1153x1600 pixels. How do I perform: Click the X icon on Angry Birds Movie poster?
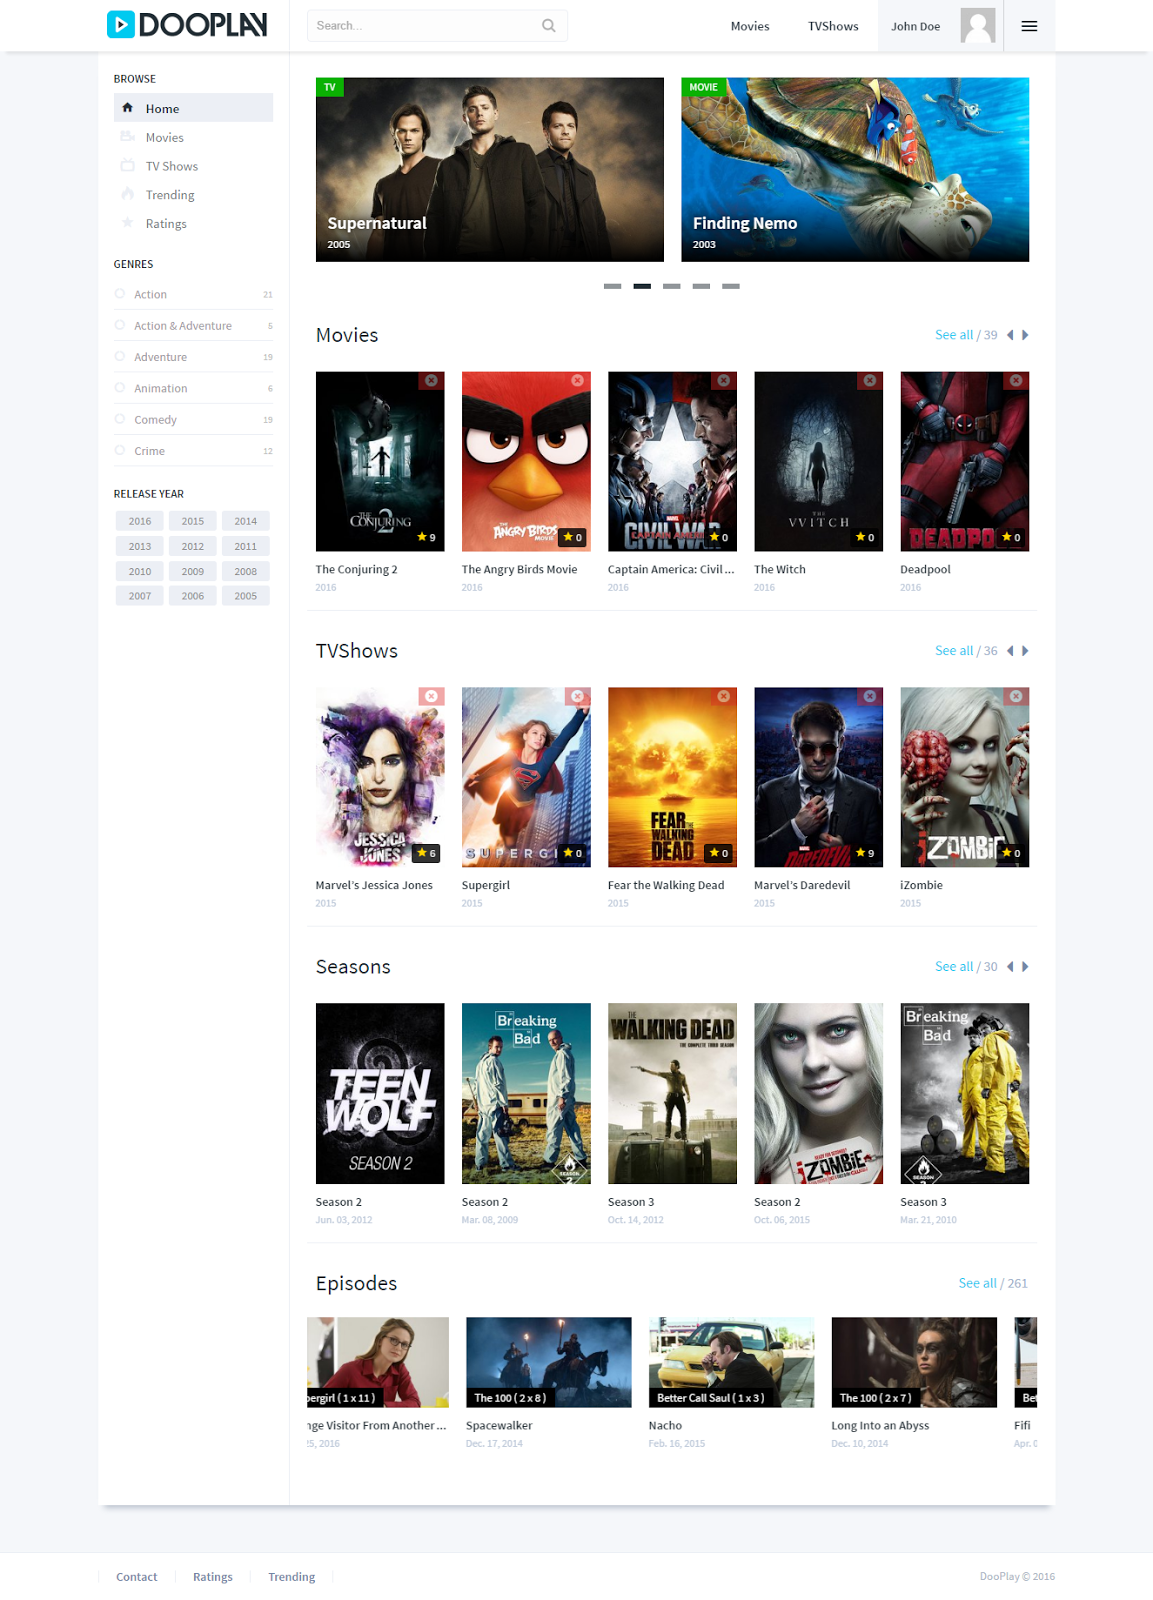(x=577, y=380)
